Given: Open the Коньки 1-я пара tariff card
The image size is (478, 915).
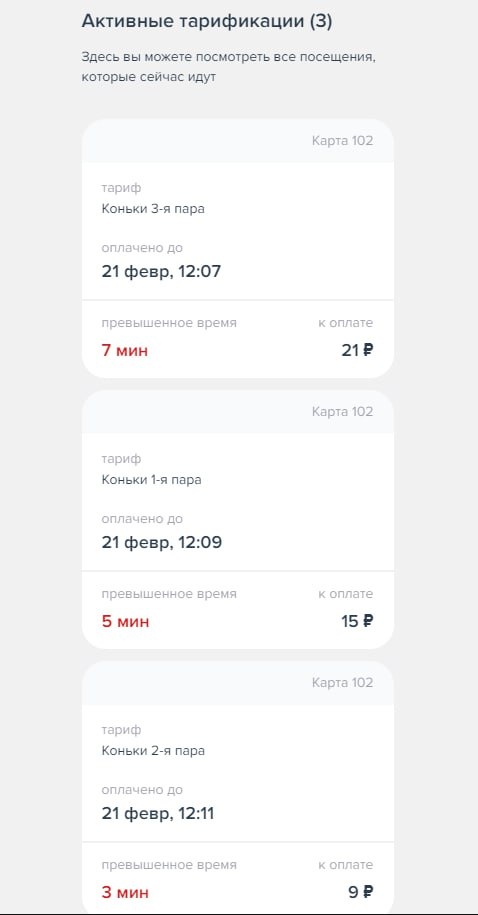Looking at the screenshot, I should [238, 519].
